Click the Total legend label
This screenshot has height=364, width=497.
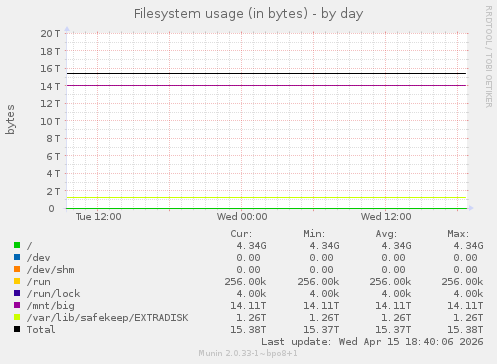tap(41, 330)
